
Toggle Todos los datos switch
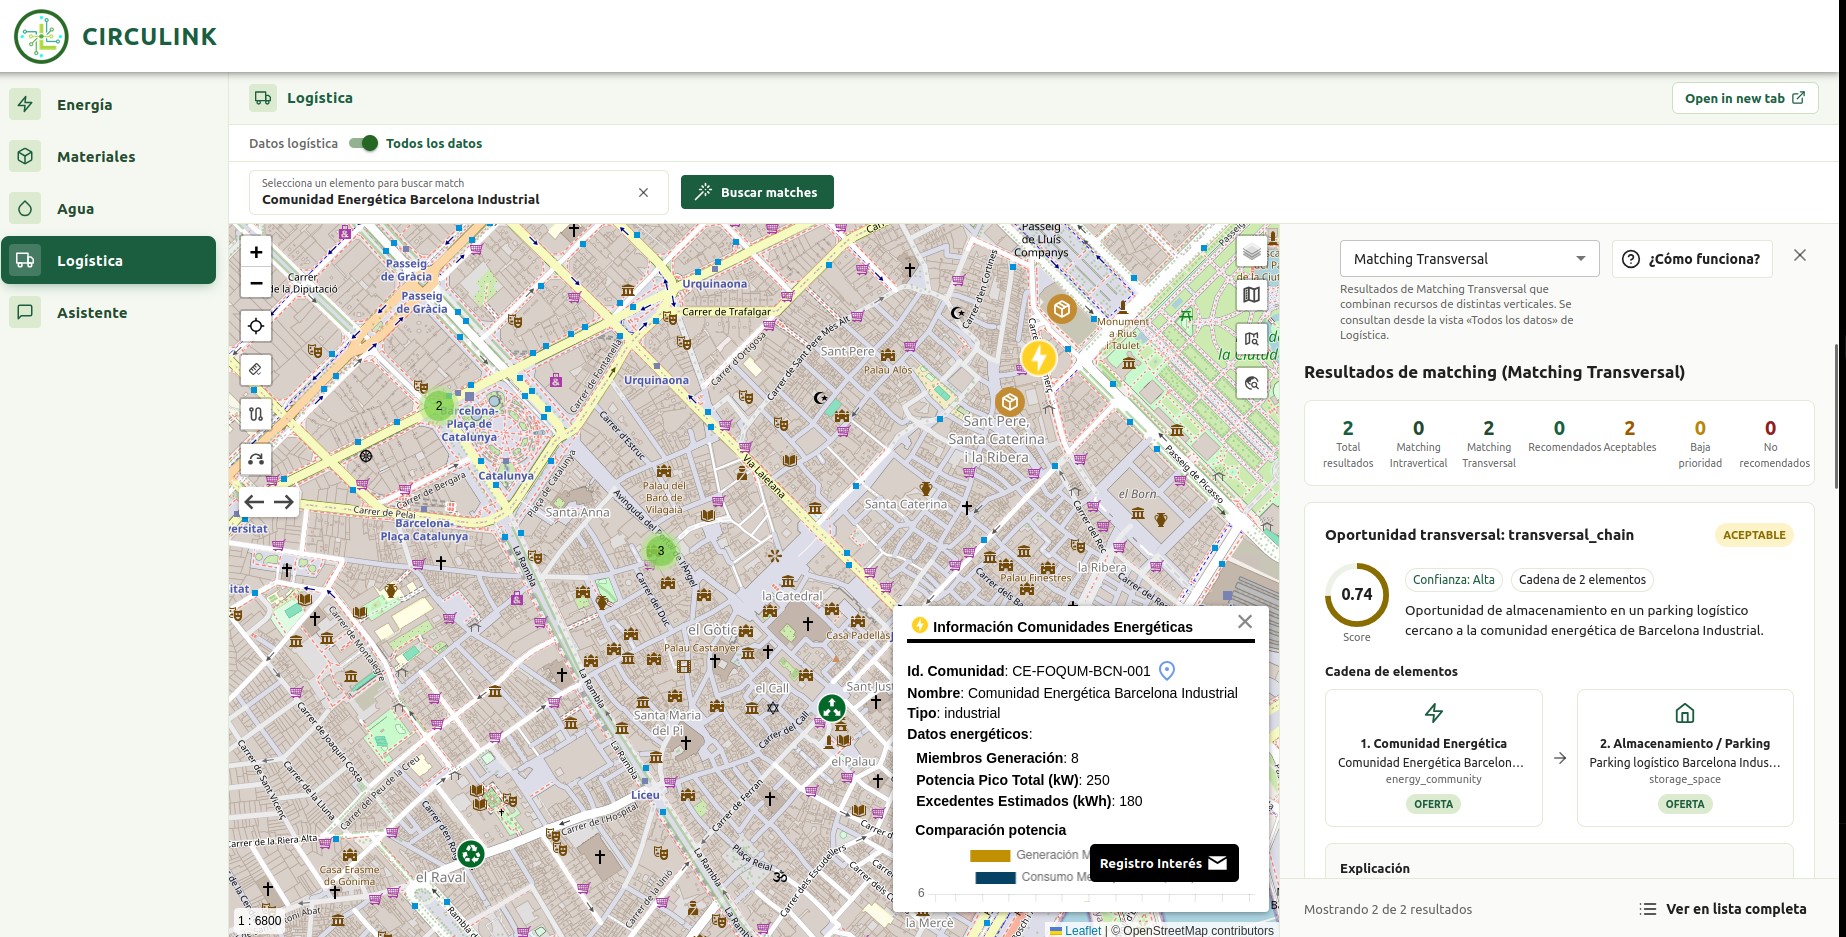364,143
